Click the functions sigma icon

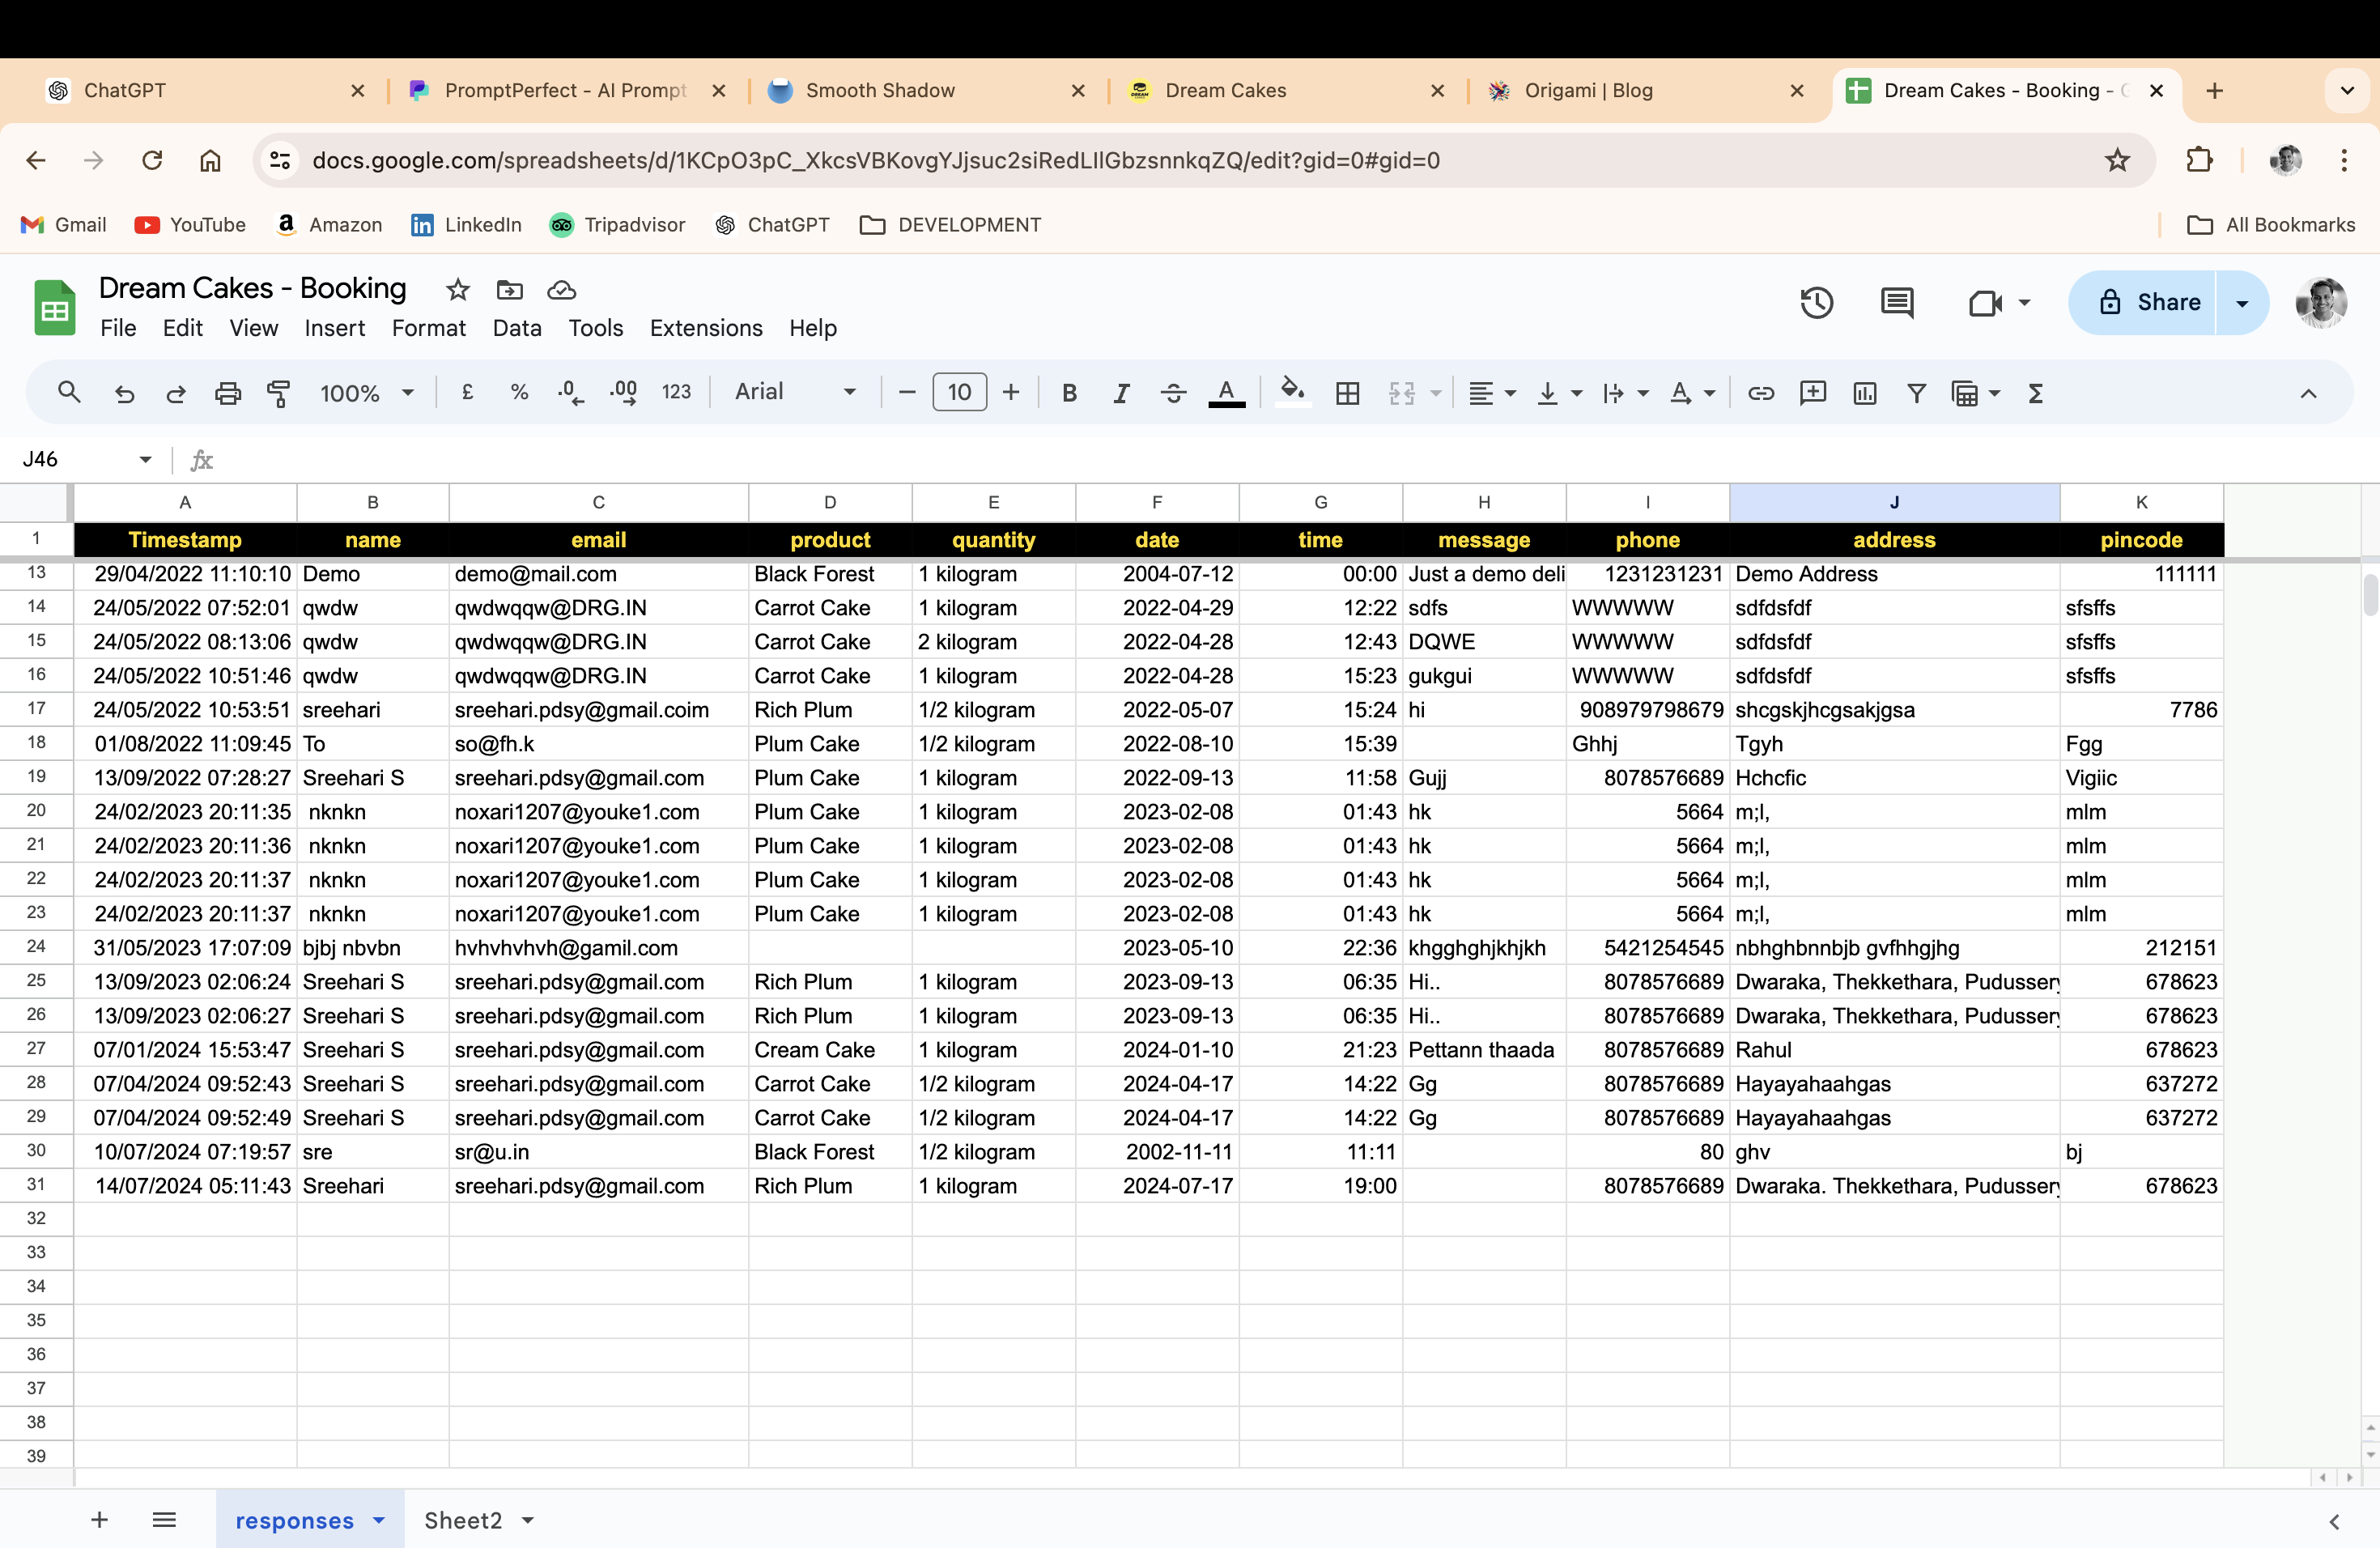[x=2035, y=393]
